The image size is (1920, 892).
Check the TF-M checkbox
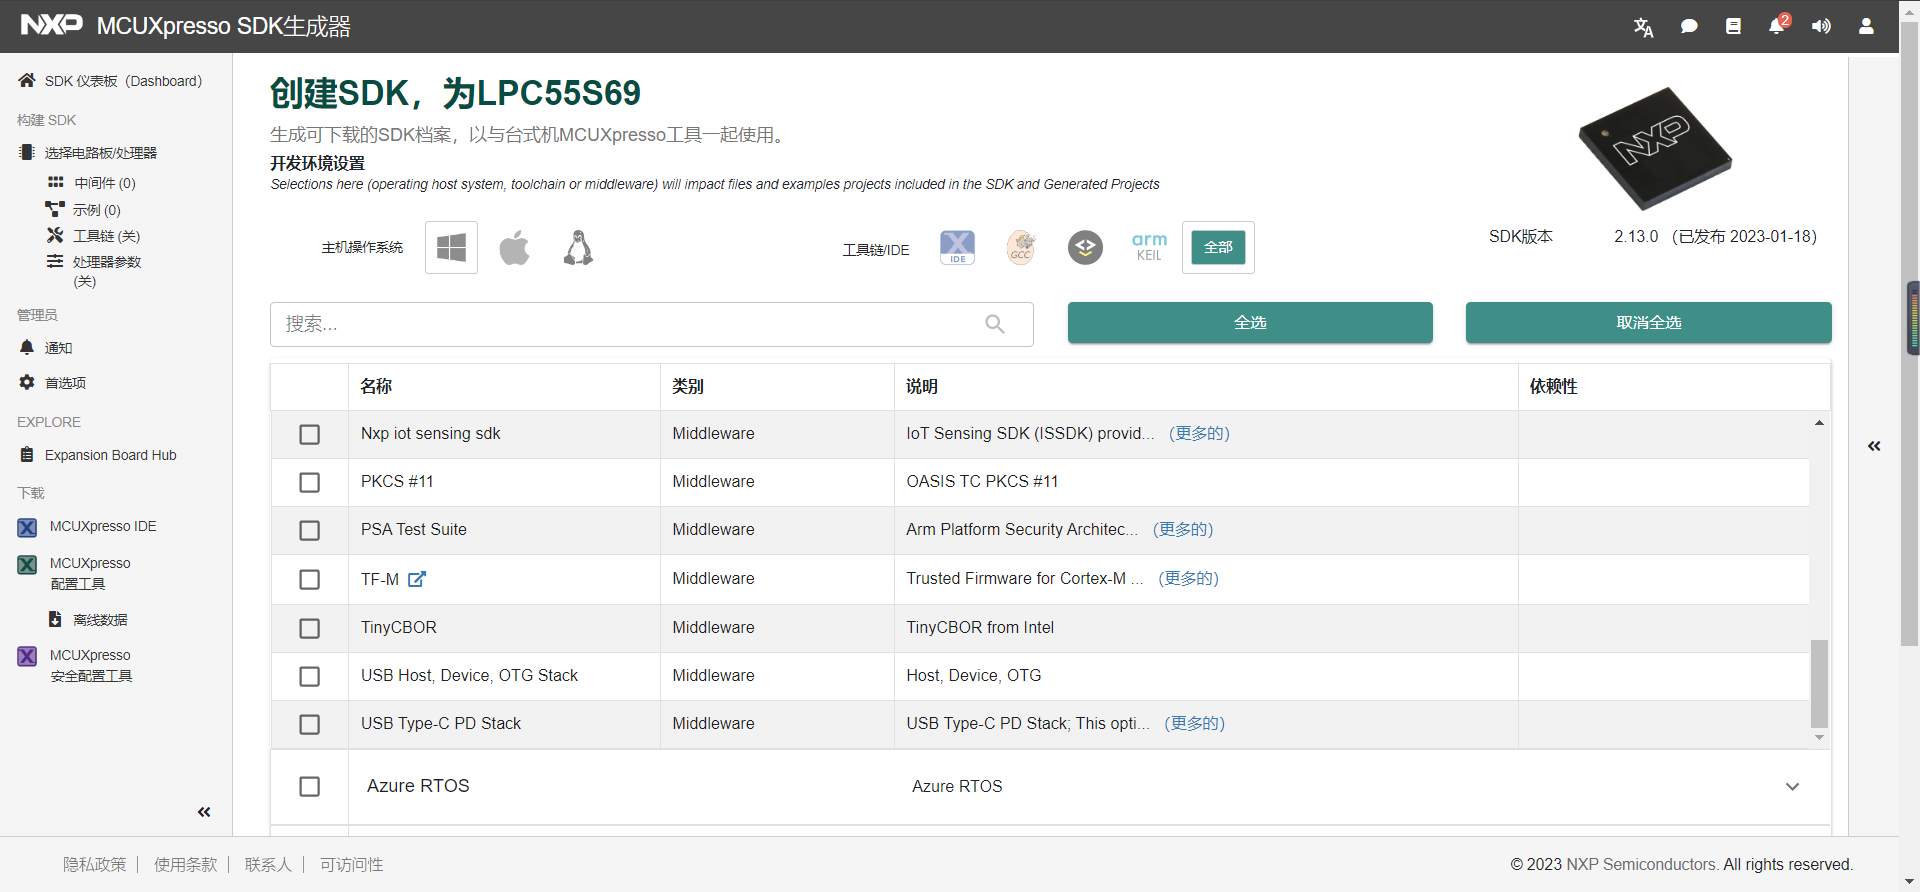pyautogui.click(x=310, y=579)
